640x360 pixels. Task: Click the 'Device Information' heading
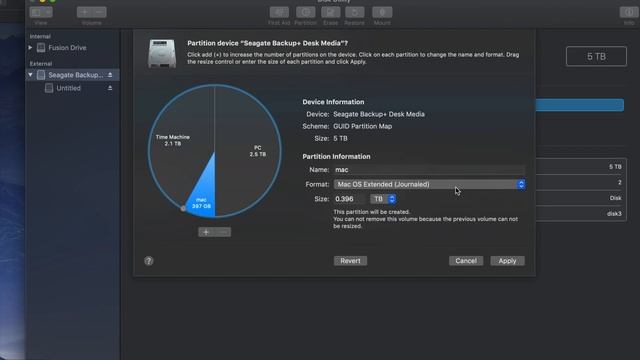(x=333, y=102)
